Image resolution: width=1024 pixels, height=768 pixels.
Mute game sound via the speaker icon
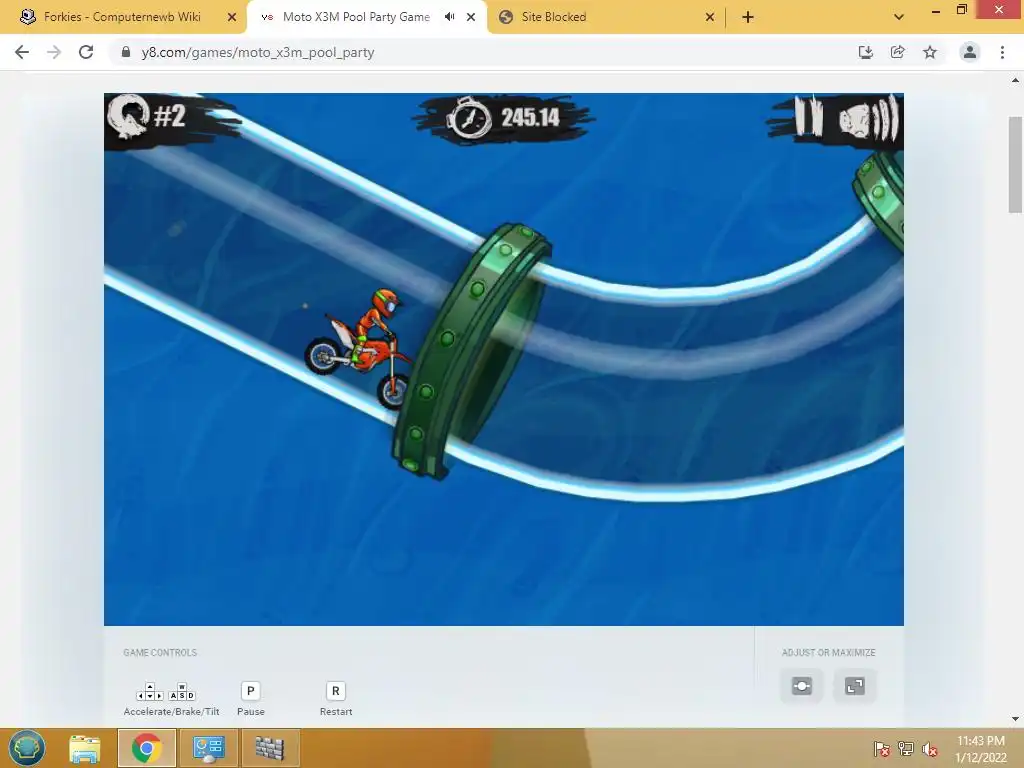tap(869, 118)
